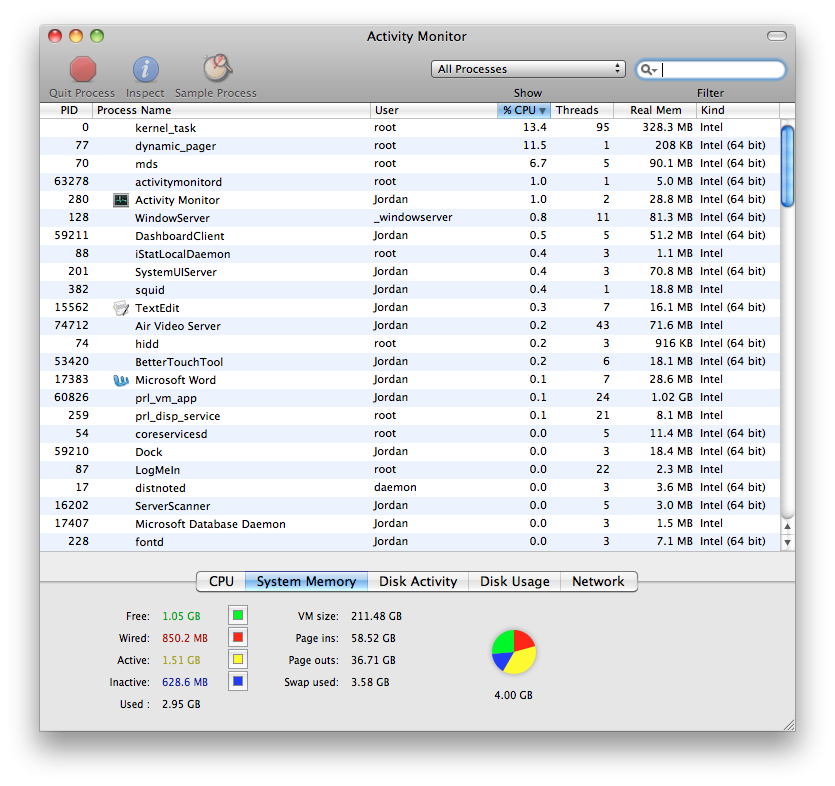The height and width of the screenshot is (786, 835).
Task: Select the prl_disp_service process
Action: pyautogui.click(x=410, y=416)
